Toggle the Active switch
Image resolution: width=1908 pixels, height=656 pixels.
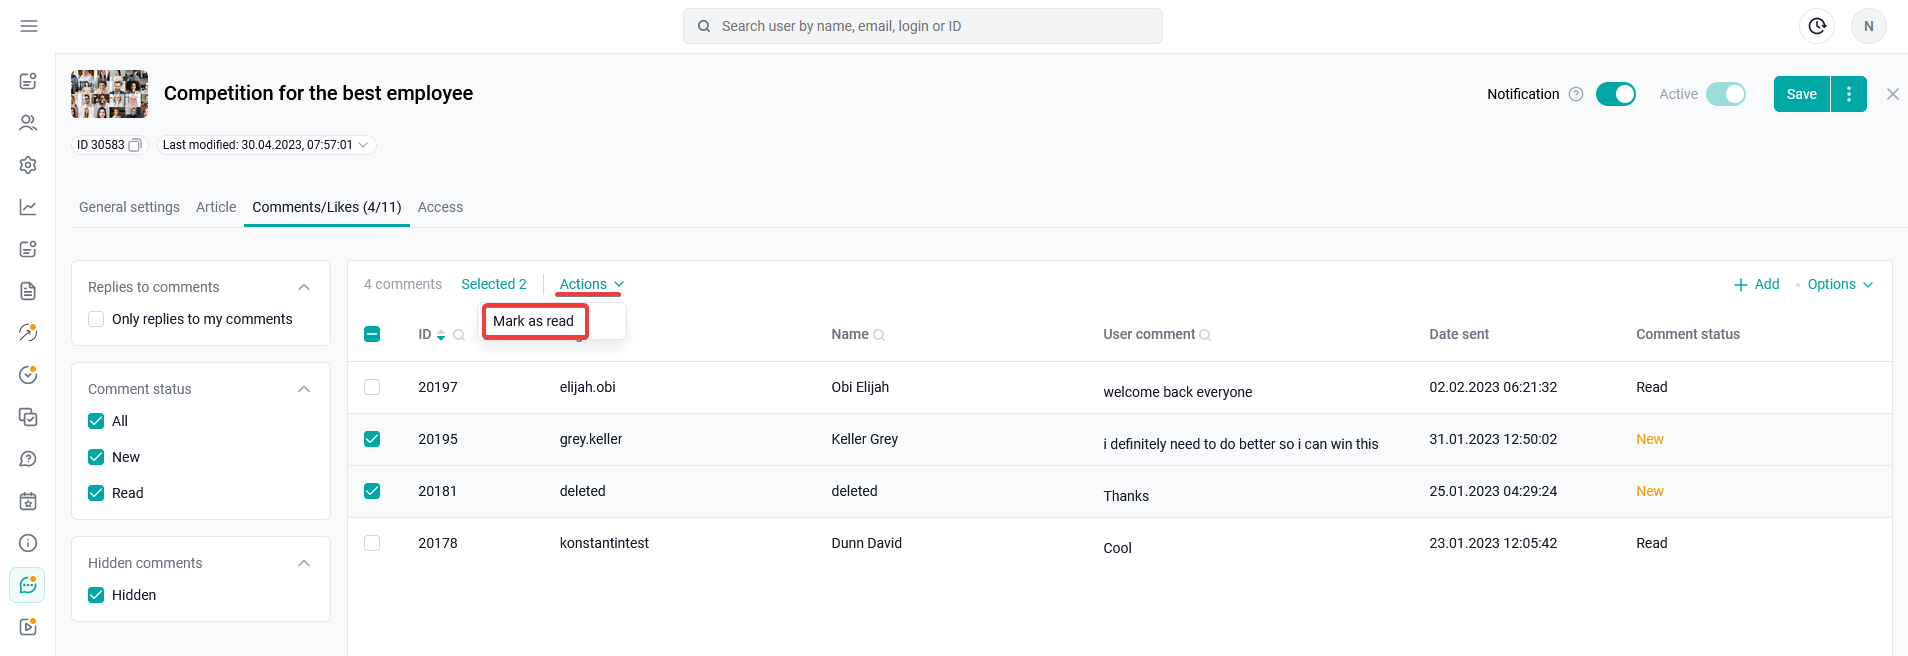click(x=1726, y=94)
